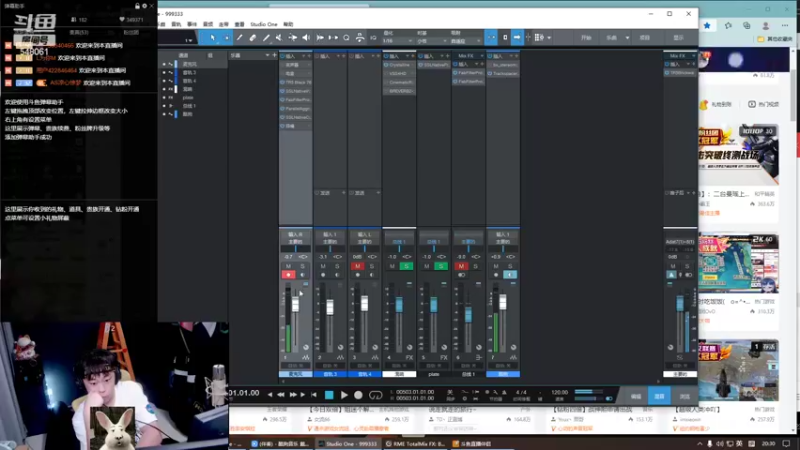800x450 pixels.
Task: Select the Arrow tool in Studio One toolbar
Action: [213, 38]
